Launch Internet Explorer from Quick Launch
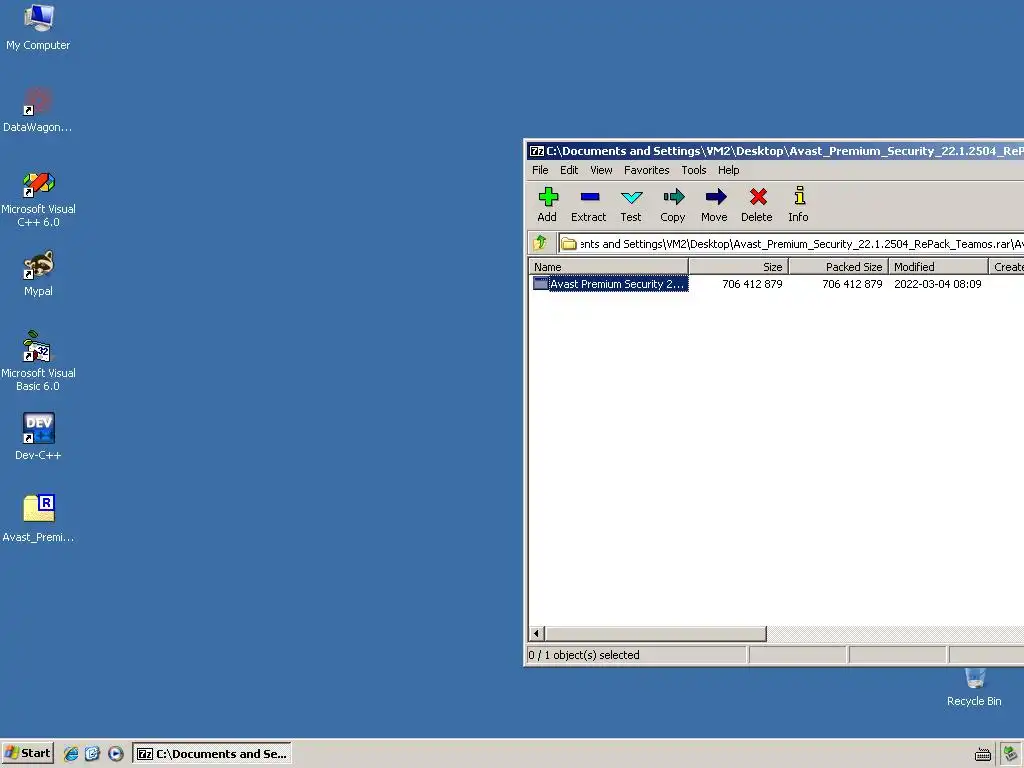 pos(71,754)
